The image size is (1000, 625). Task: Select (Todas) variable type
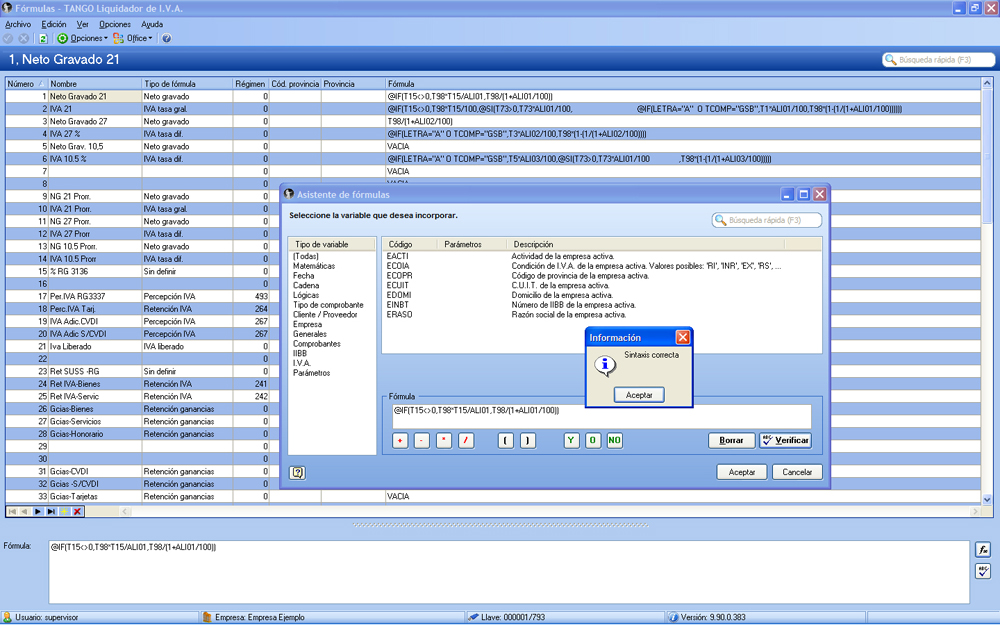[x=305, y=256]
